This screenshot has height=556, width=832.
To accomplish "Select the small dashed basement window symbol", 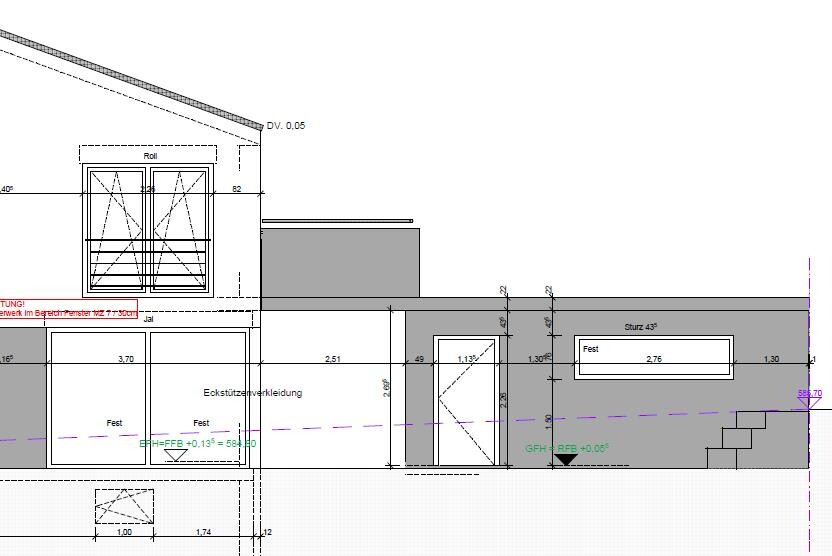I will coord(124,506).
